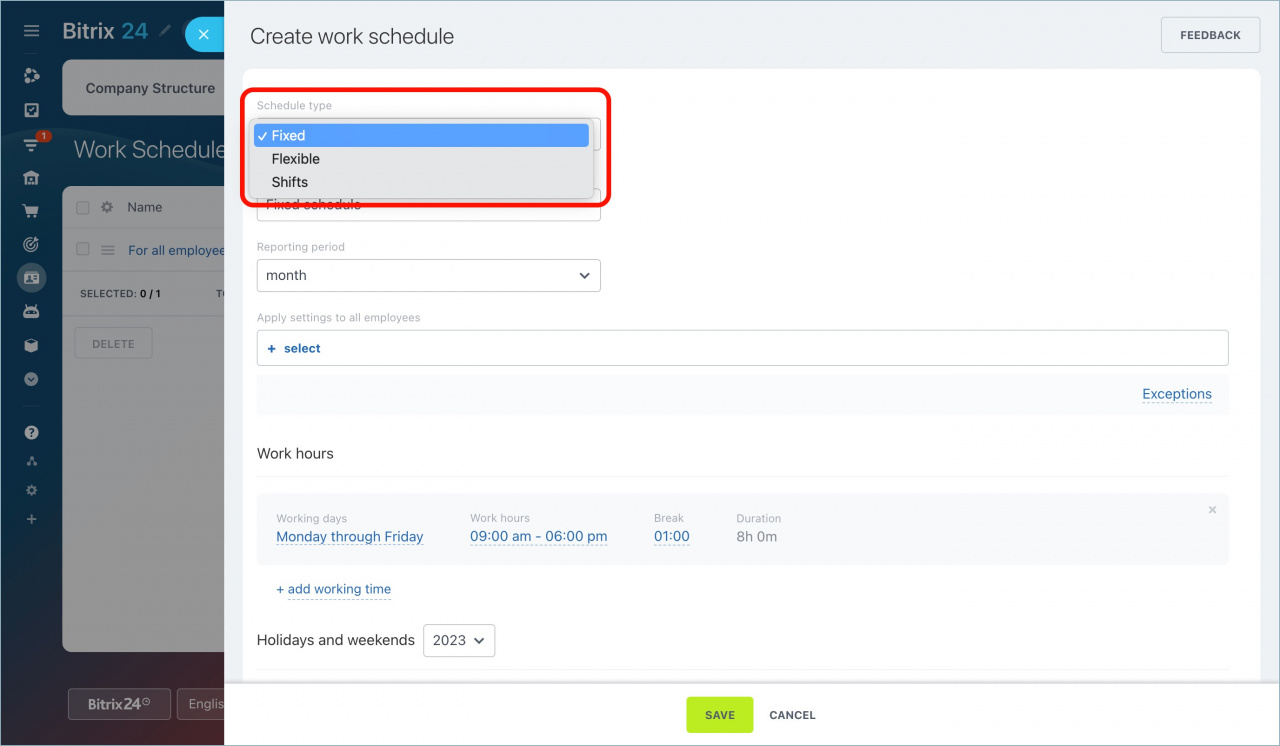The height and width of the screenshot is (746, 1280).
Task: Click the Feedback button
Action: click(1210, 35)
